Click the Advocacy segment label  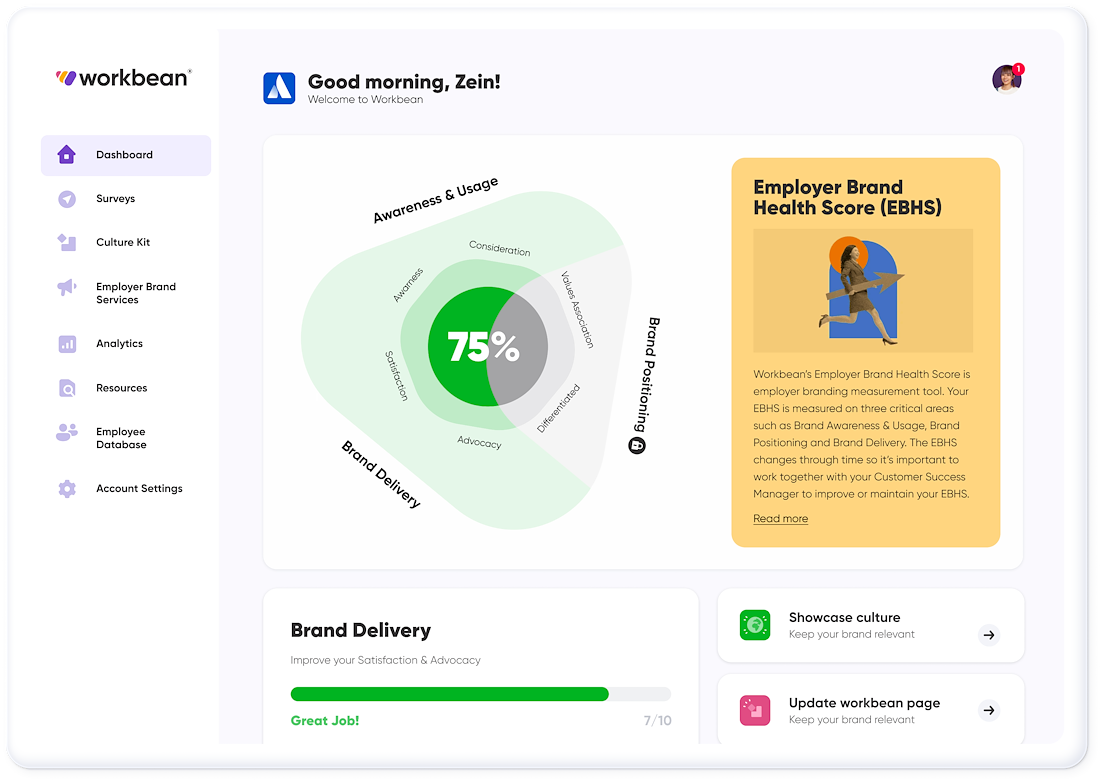479,442
